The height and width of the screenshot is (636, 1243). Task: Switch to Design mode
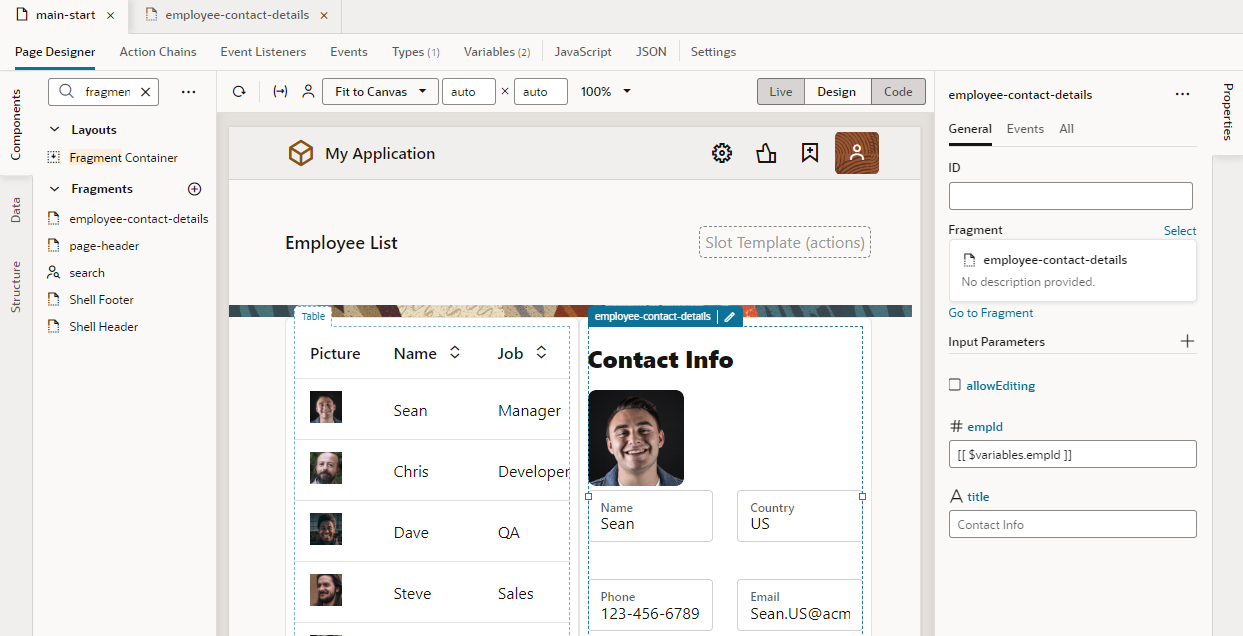(x=836, y=92)
